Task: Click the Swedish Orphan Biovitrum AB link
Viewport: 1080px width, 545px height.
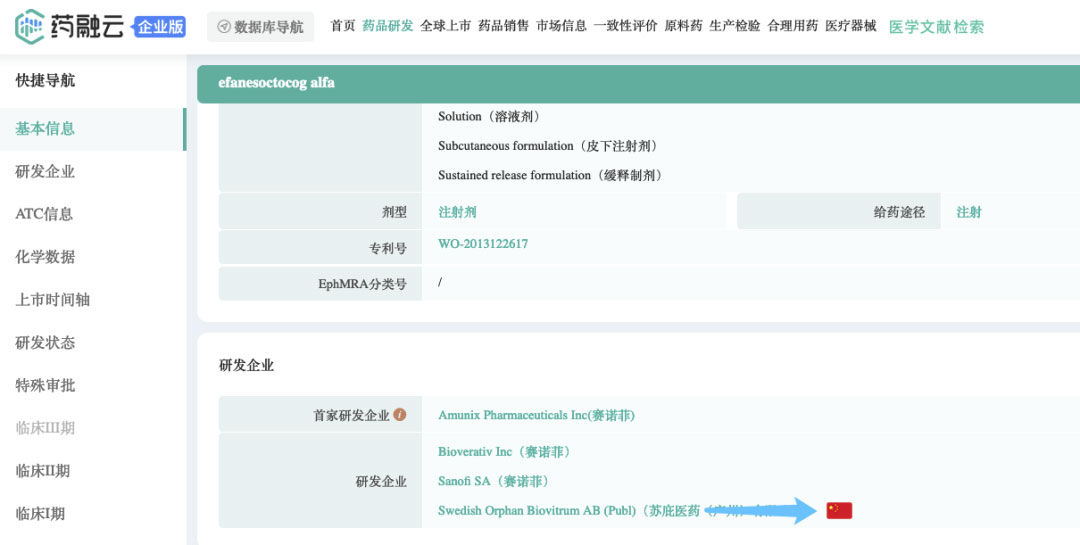Action: click(537, 511)
